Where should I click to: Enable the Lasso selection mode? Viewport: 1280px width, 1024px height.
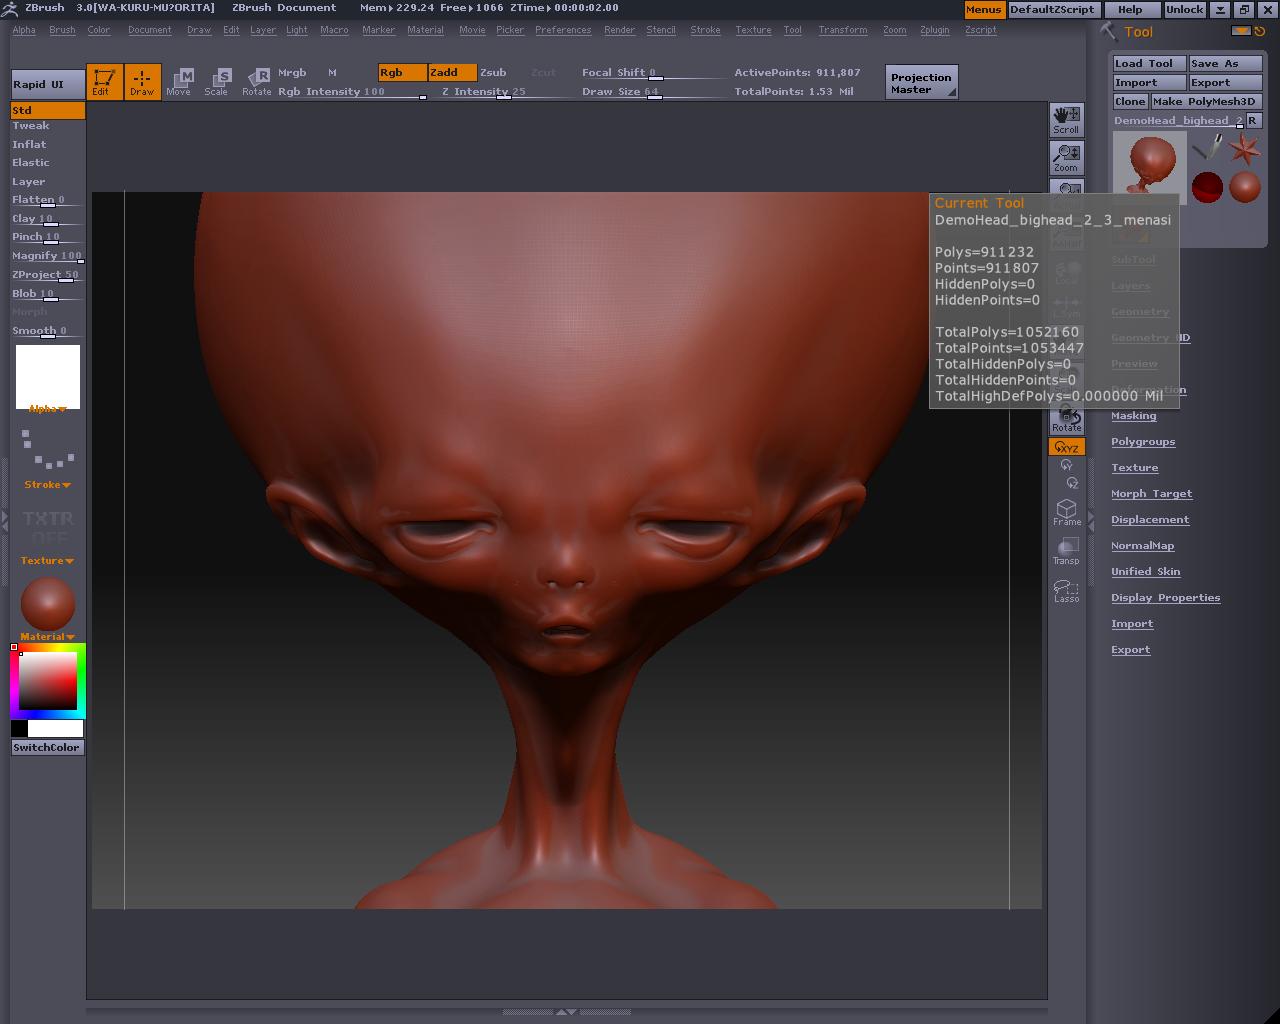click(1066, 590)
